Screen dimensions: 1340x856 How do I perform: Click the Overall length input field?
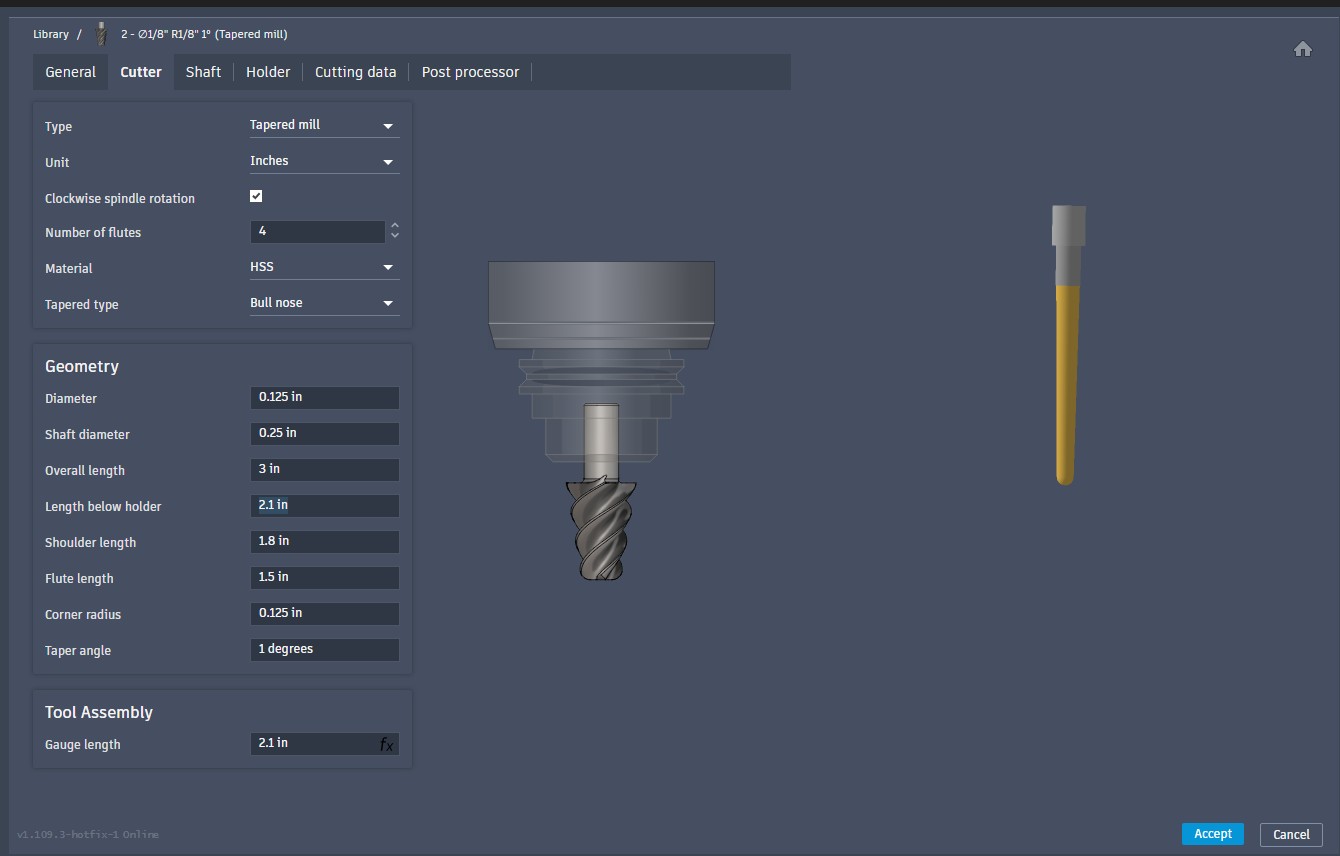(x=324, y=469)
